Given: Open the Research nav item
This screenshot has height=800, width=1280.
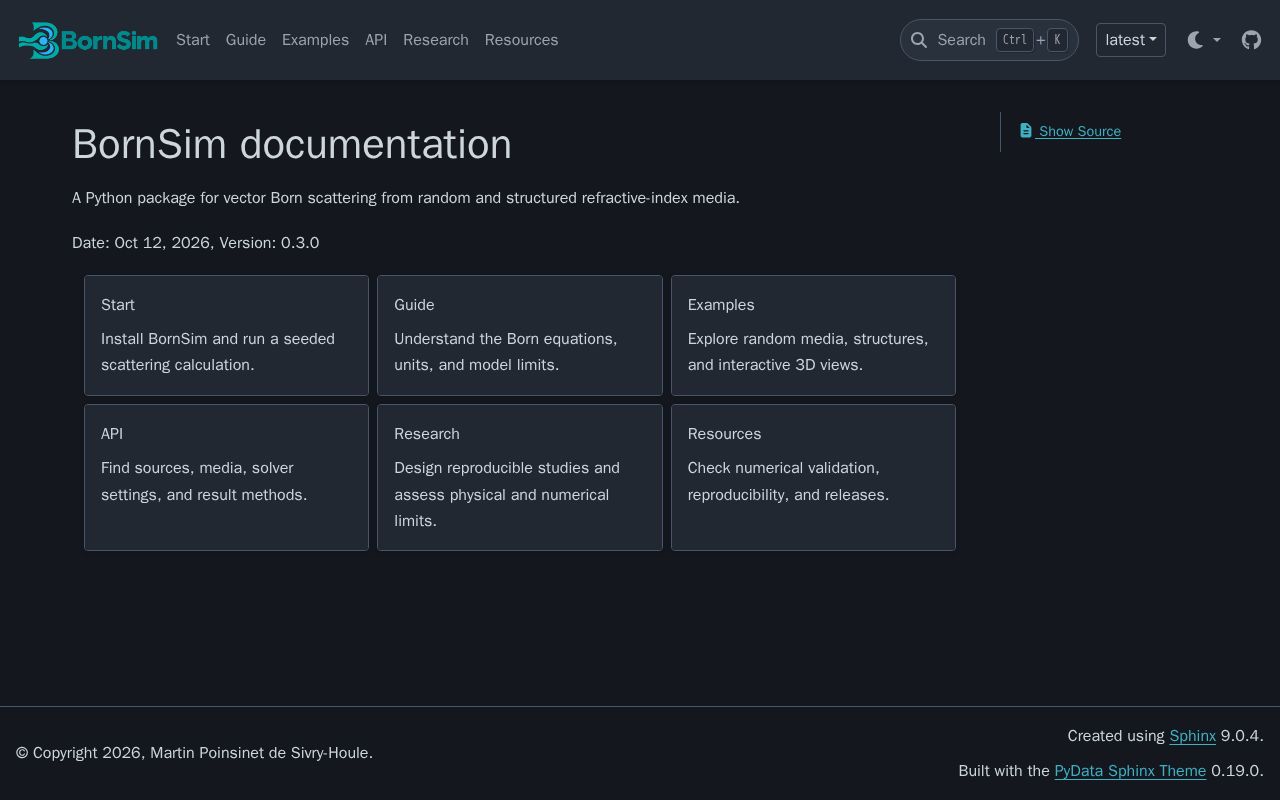Looking at the screenshot, I should (436, 40).
